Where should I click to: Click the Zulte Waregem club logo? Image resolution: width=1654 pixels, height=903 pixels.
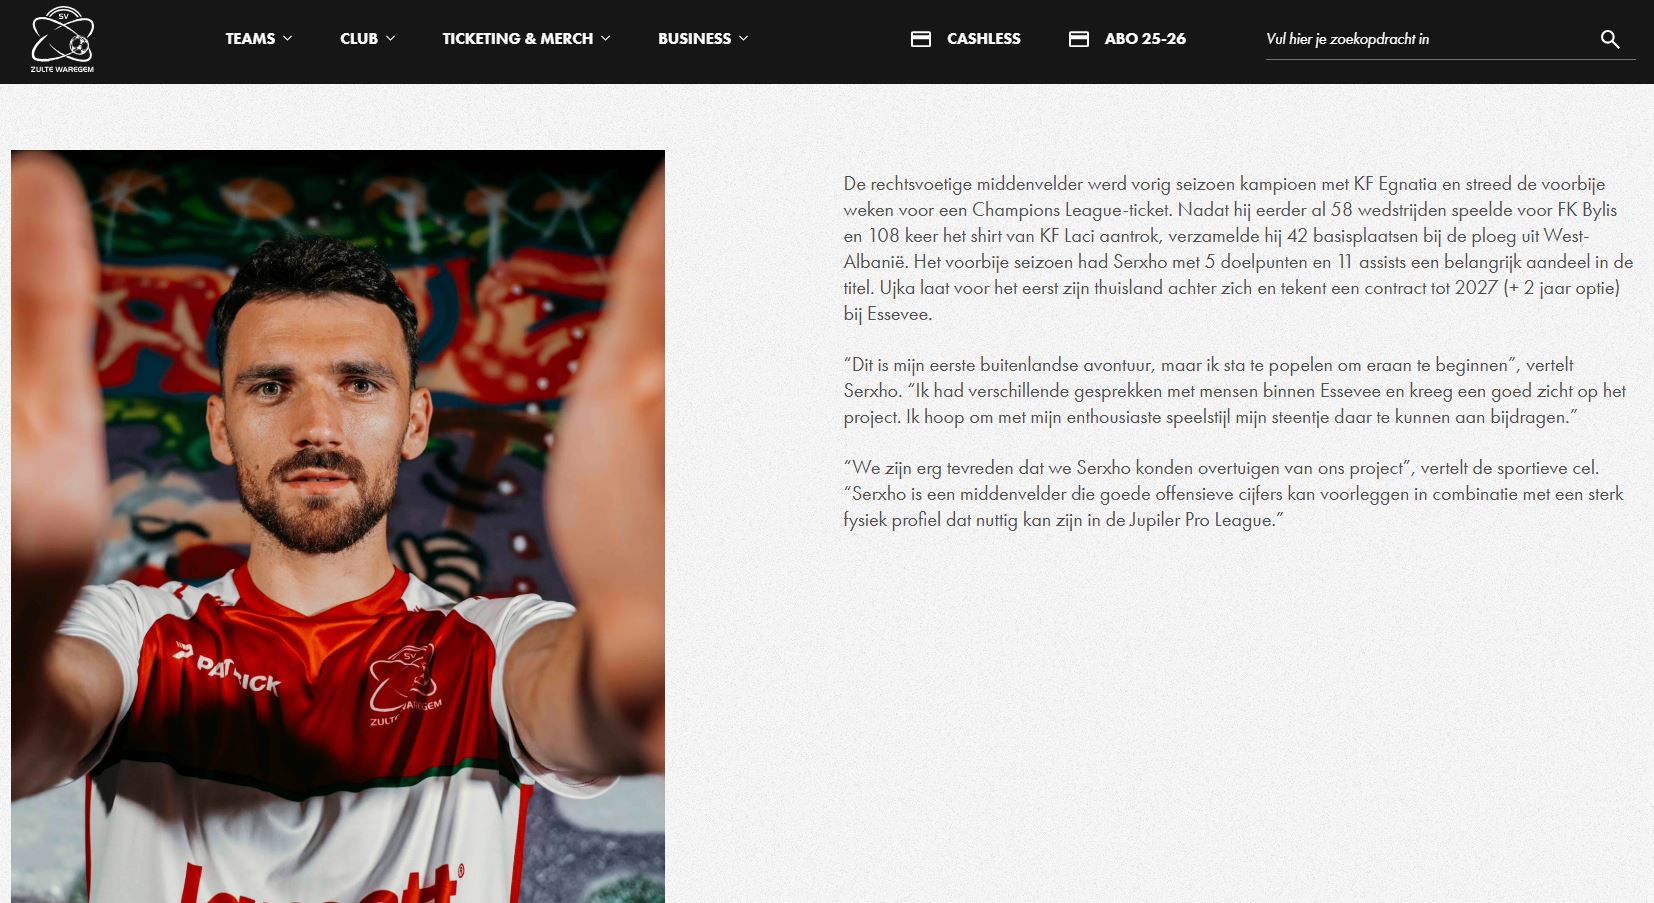(x=62, y=40)
